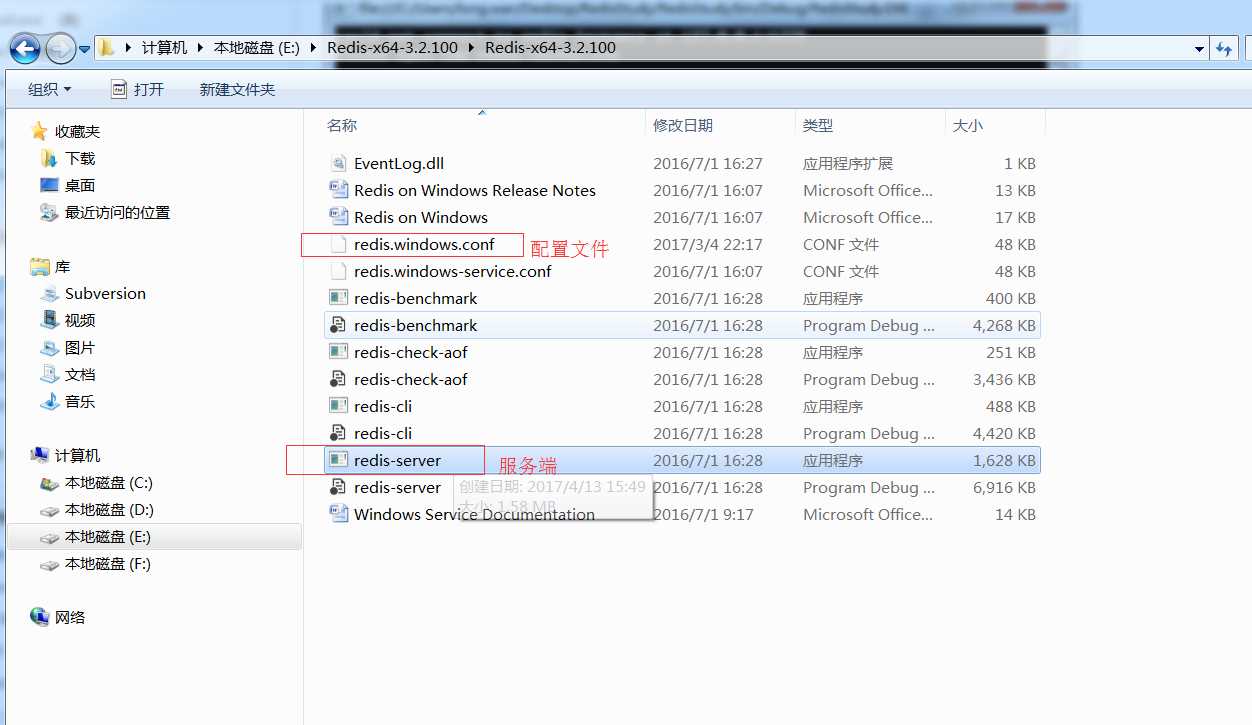Open address bar history dropdown arrow
1252x725 pixels.
[x=1199, y=48]
